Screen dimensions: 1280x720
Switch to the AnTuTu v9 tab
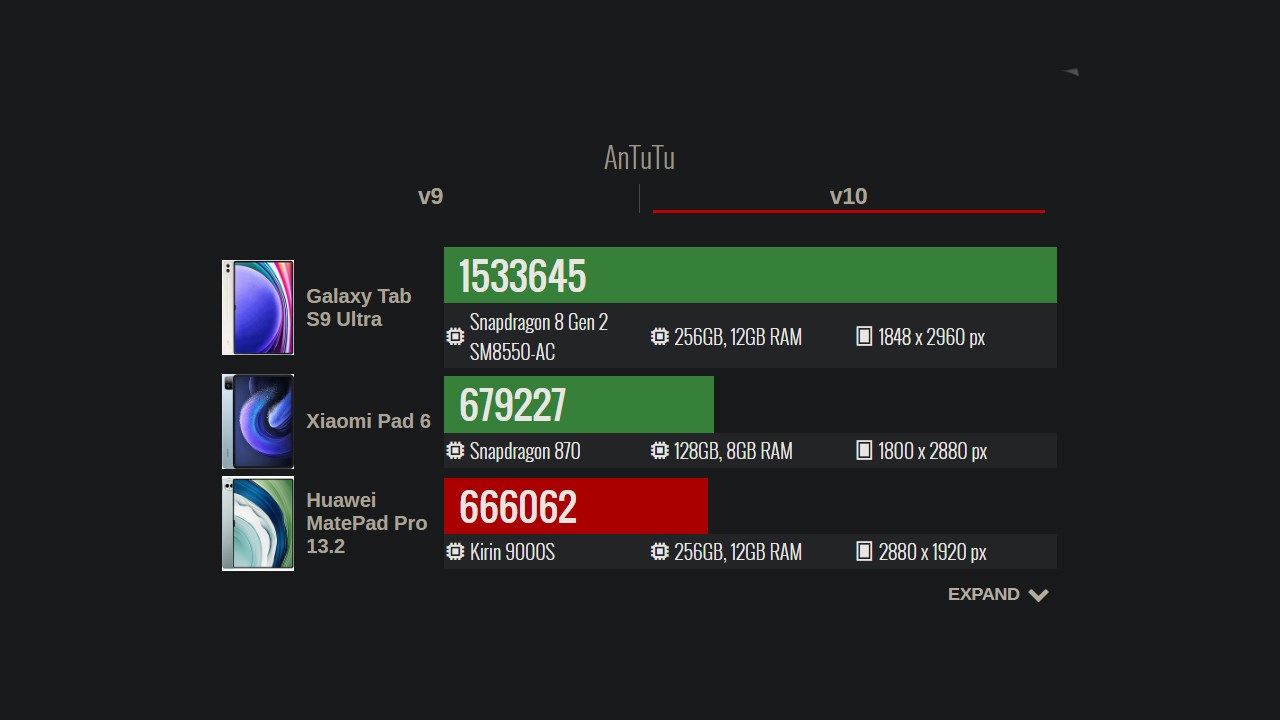(x=430, y=196)
